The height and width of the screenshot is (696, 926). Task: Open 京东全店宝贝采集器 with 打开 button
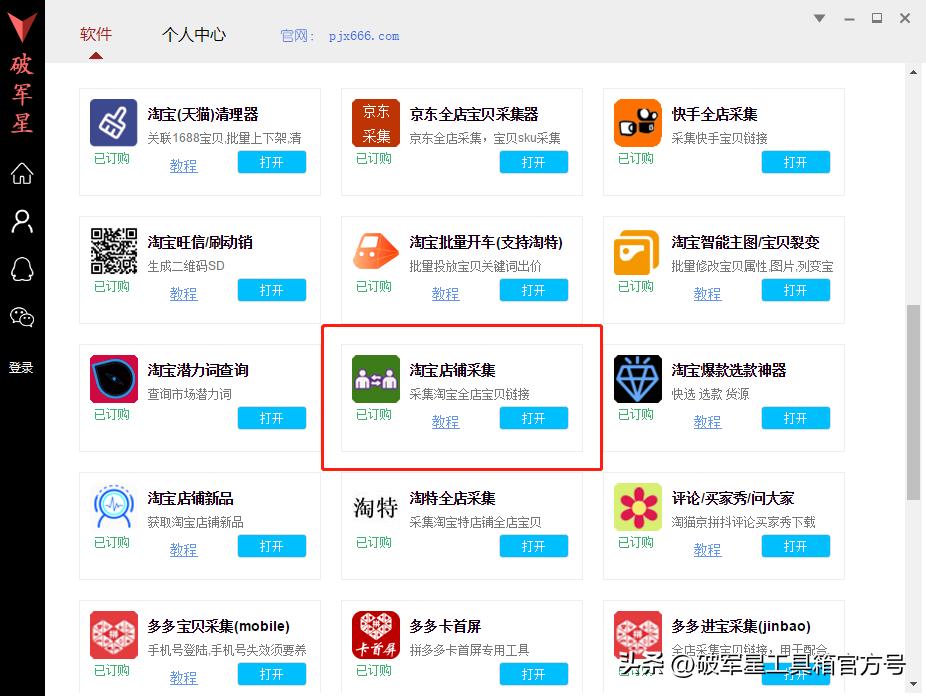pyautogui.click(x=533, y=162)
